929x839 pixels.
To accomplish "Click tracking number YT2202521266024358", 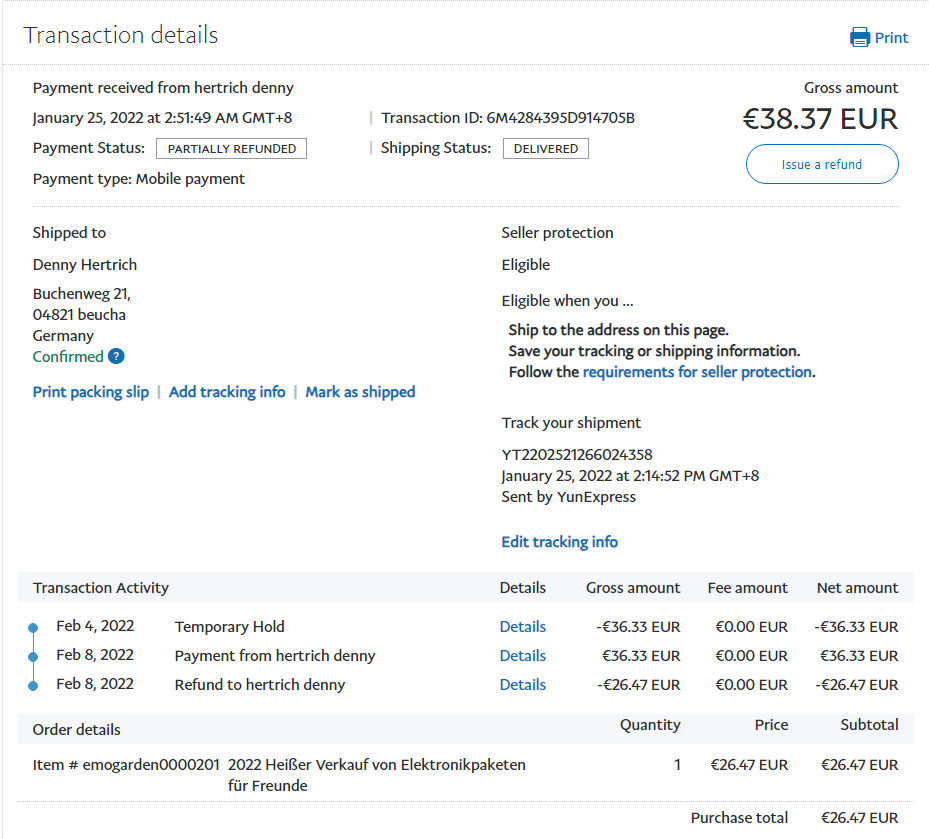I will click(576, 455).
